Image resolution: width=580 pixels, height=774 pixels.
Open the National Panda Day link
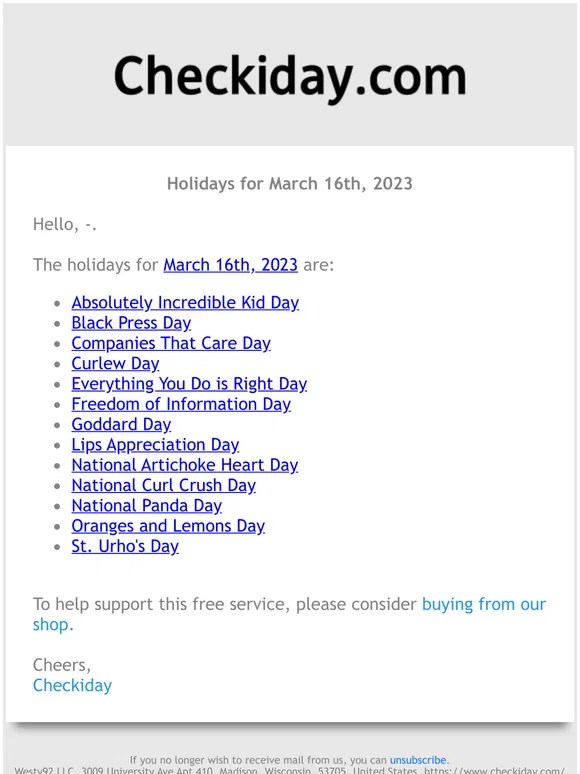tap(147, 505)
